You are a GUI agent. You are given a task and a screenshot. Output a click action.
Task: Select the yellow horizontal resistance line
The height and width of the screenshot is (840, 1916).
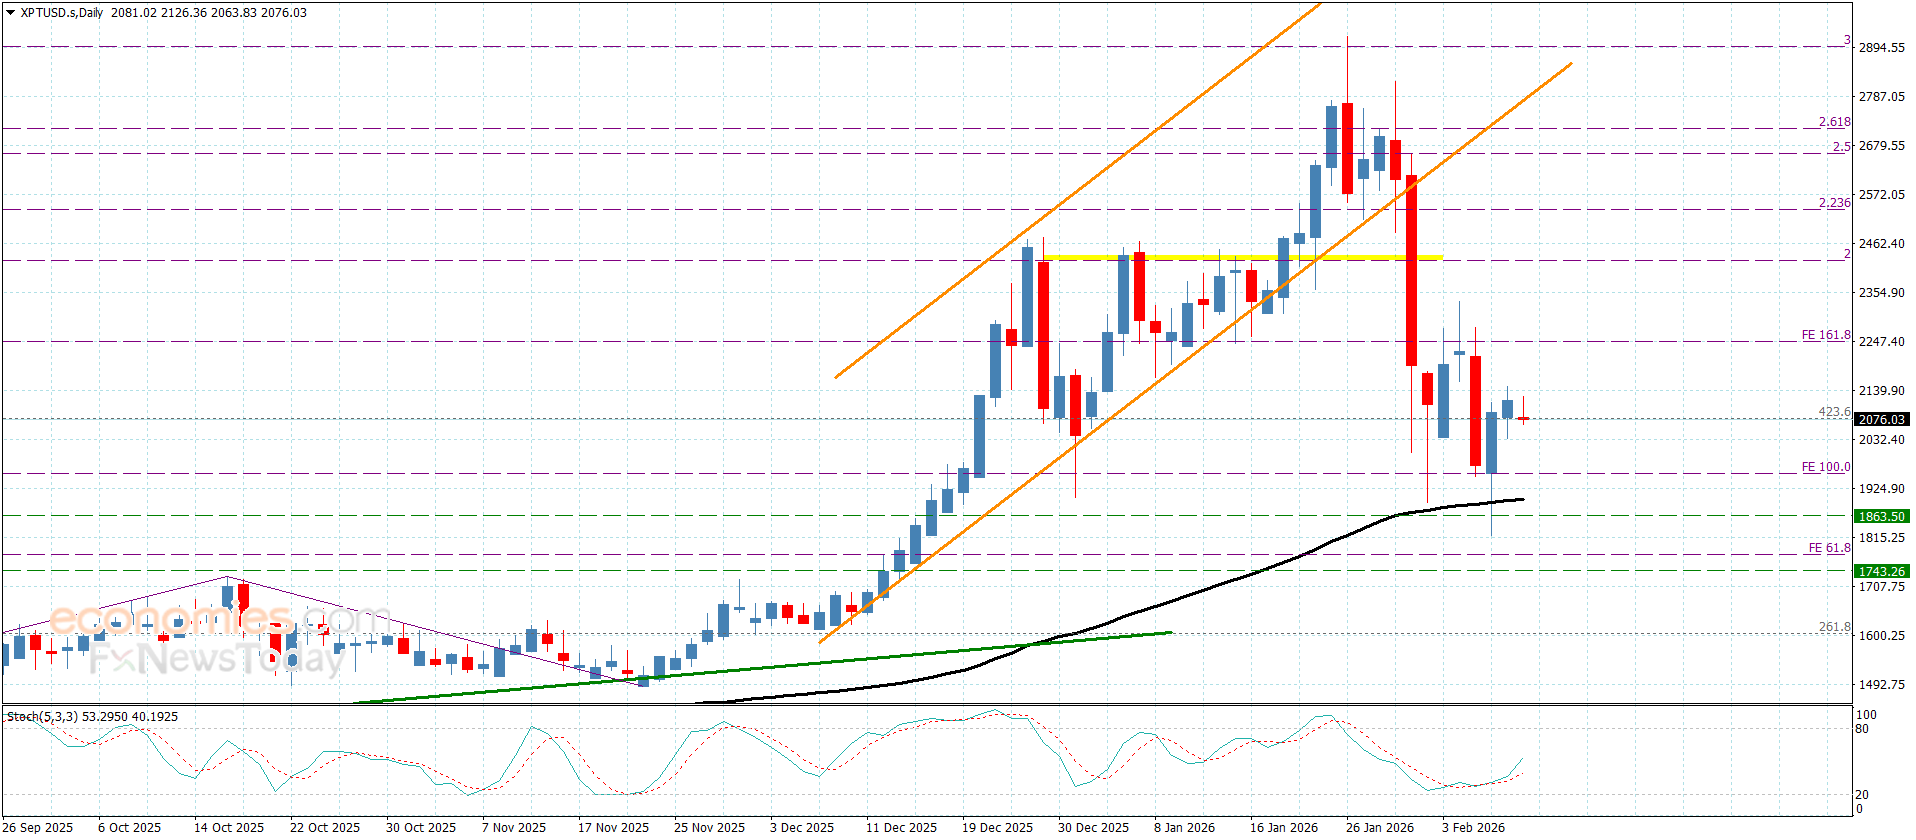[x=1242, y=258]
